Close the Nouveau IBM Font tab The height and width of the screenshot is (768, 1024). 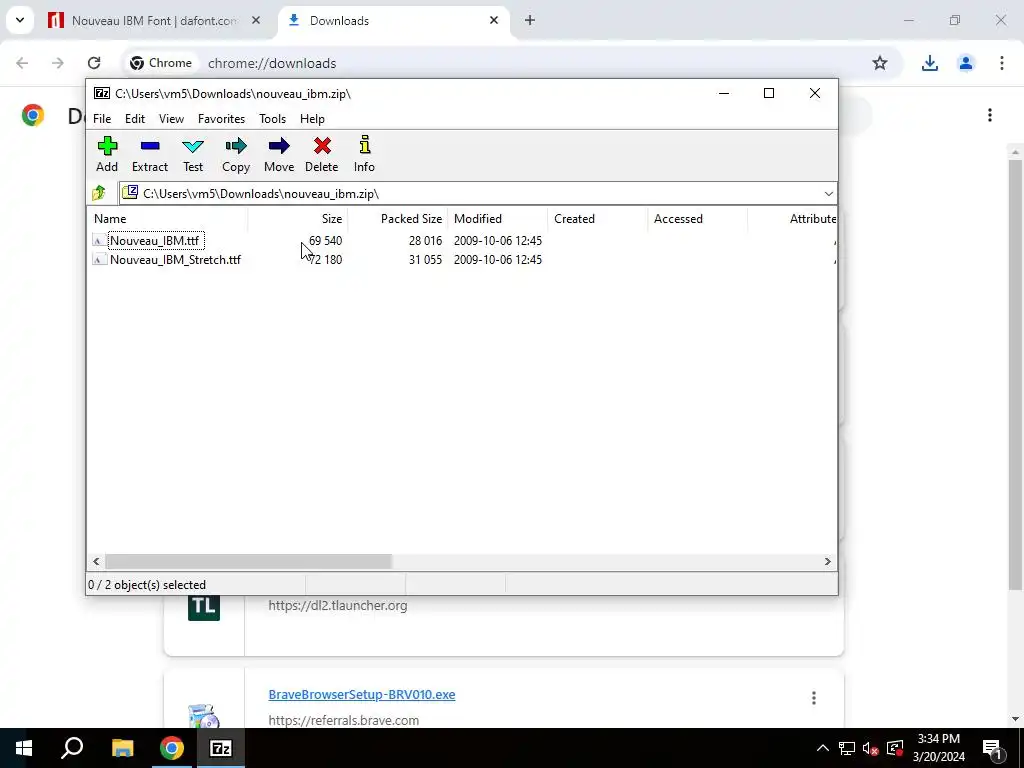[x=256, y=20]
